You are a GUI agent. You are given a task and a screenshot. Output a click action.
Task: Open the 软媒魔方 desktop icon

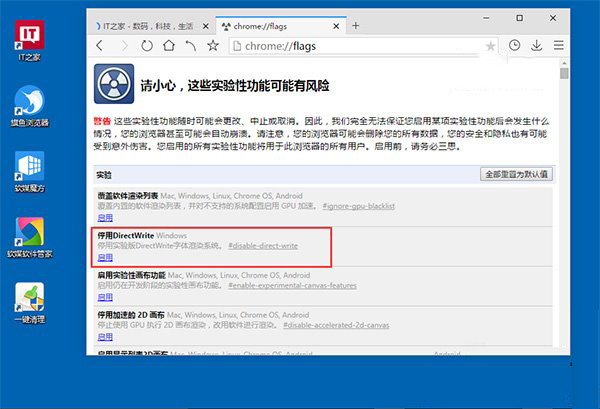29,171
